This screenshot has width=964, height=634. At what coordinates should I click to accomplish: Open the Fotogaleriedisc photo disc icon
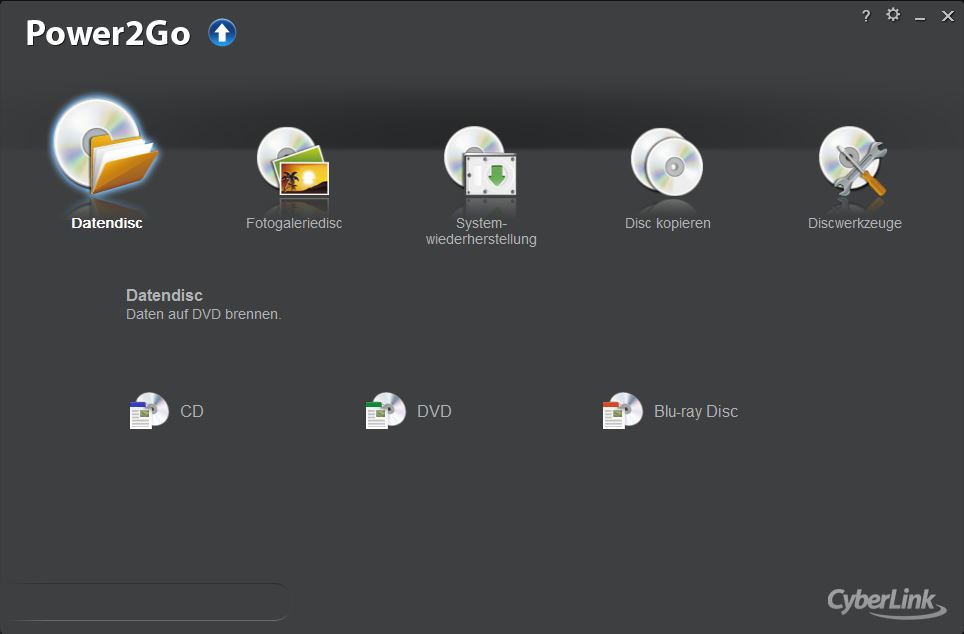click(293, 162)
